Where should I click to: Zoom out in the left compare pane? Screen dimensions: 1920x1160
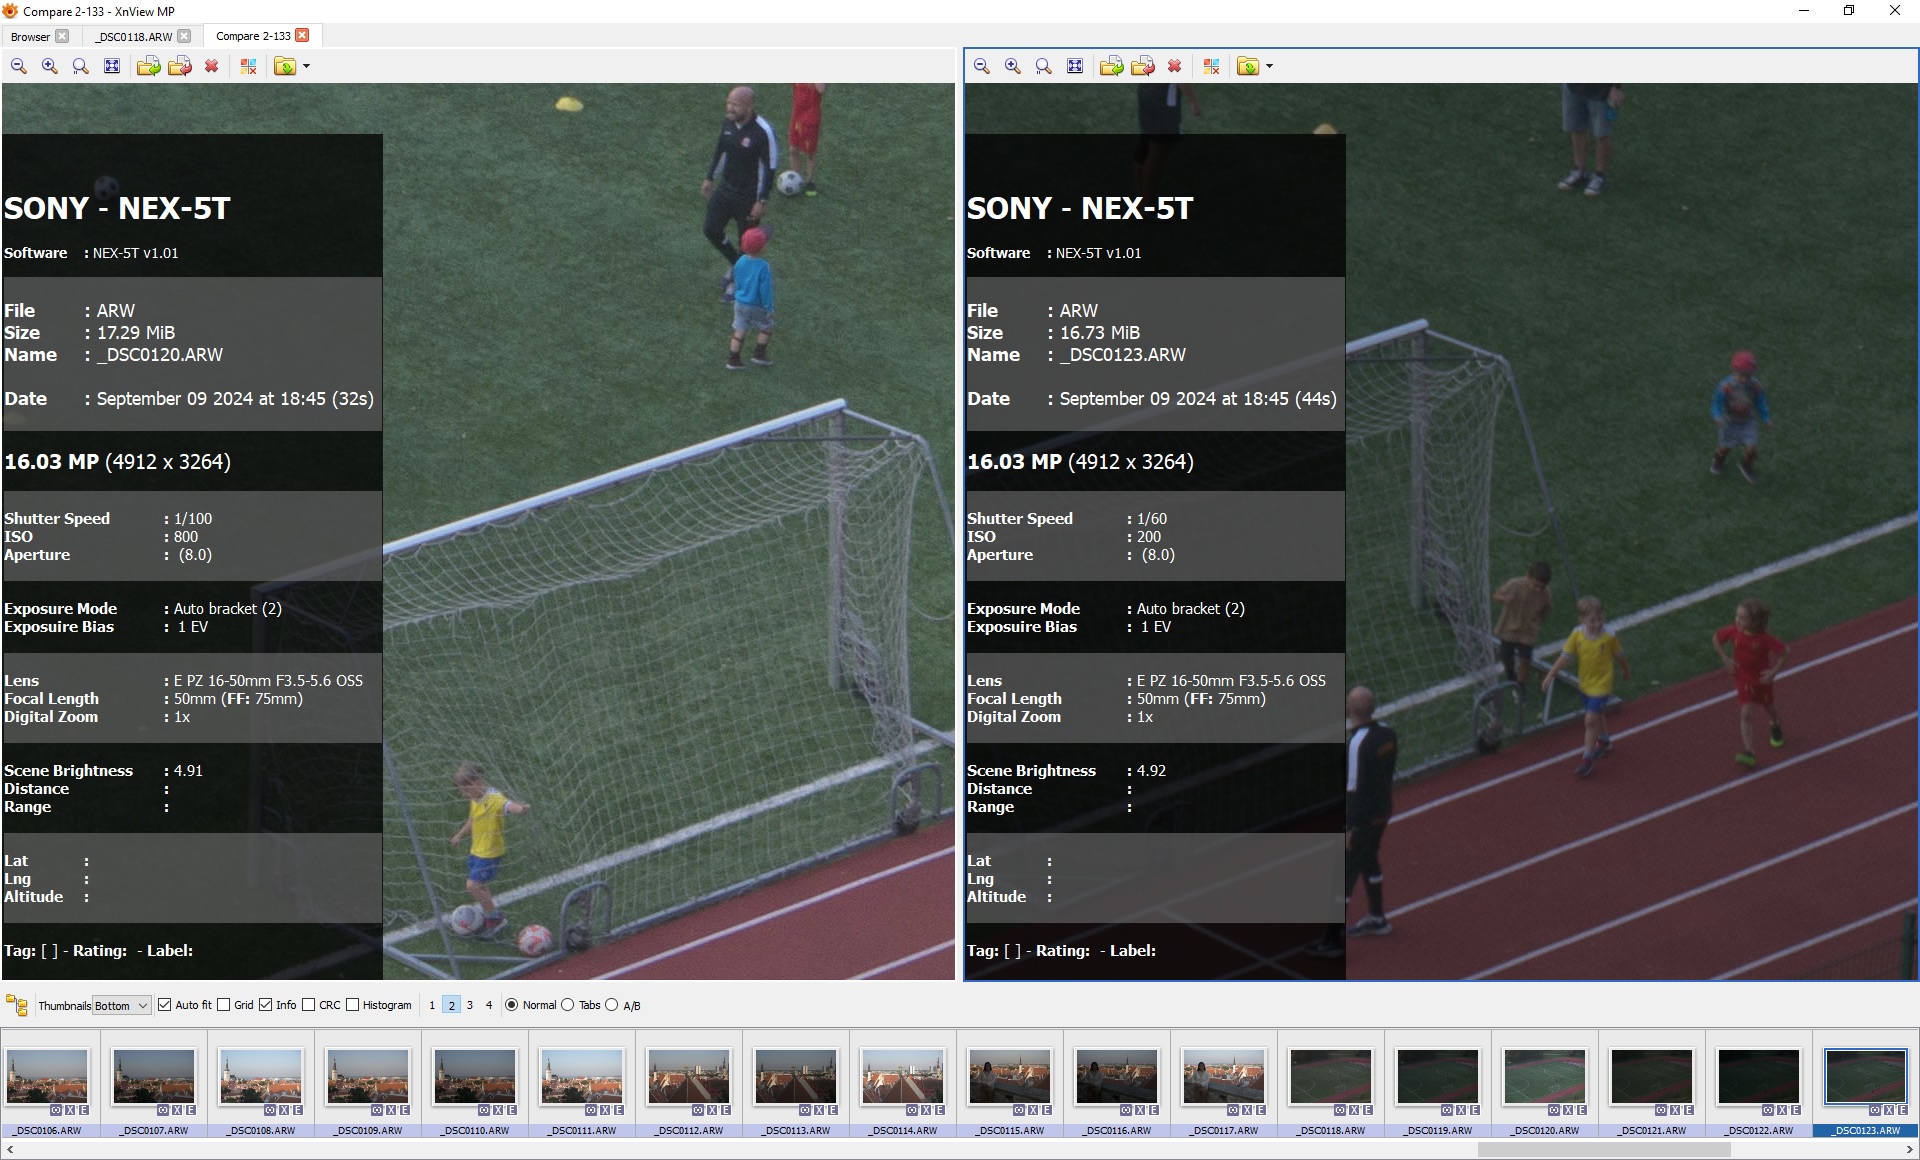click(19, 66)
